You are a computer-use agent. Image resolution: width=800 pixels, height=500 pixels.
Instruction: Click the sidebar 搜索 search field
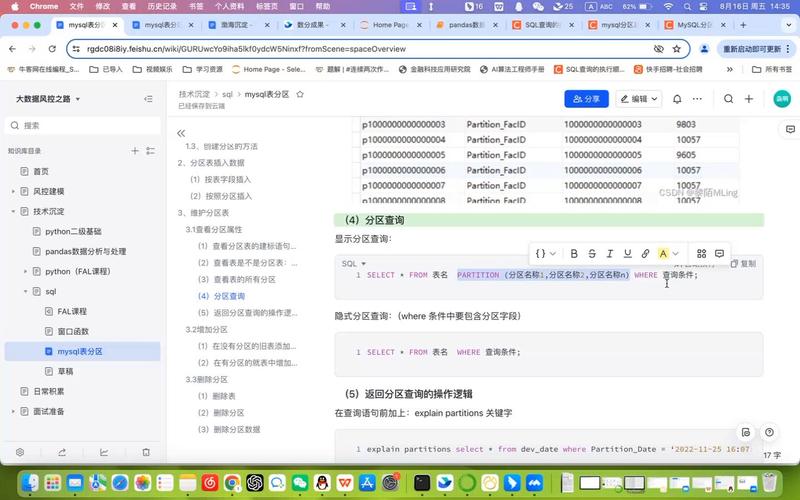point(83,126)
